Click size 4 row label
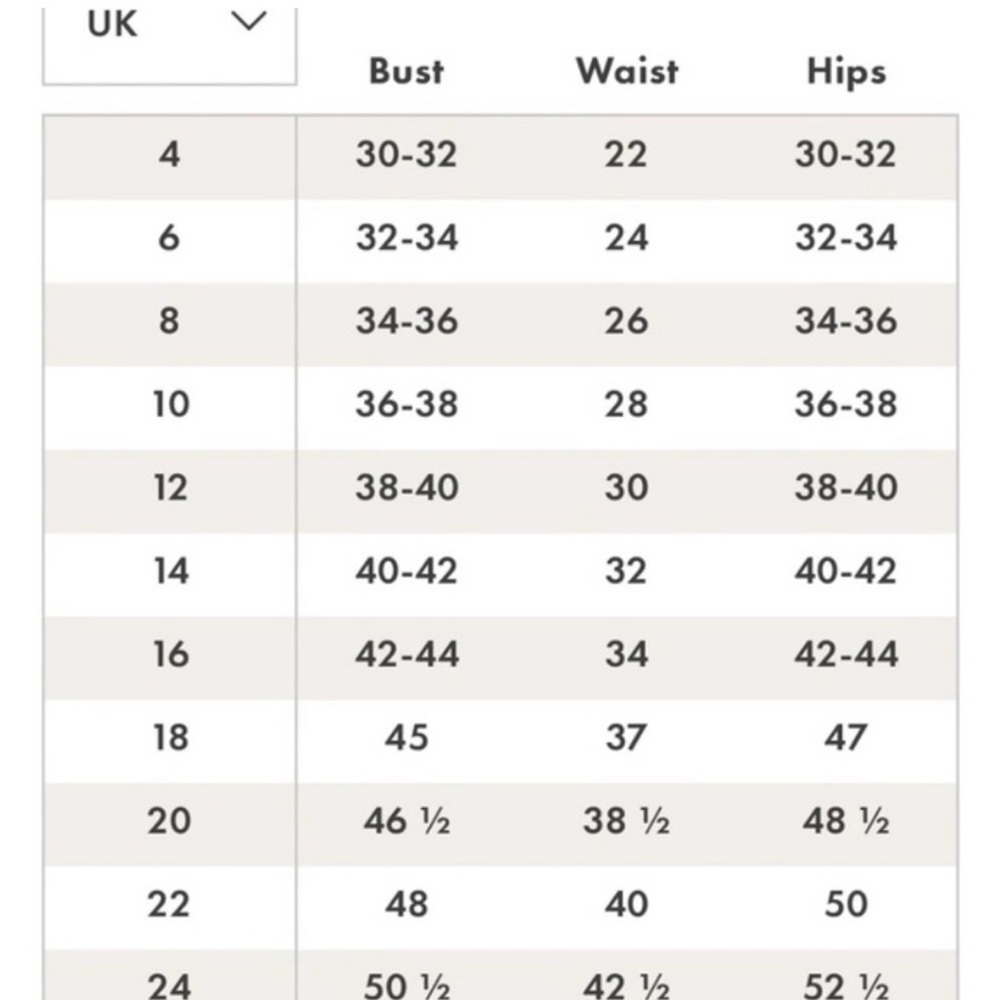Image resolution: width=1000 pixels, height=1000 pixels. (x=170, y=154)
